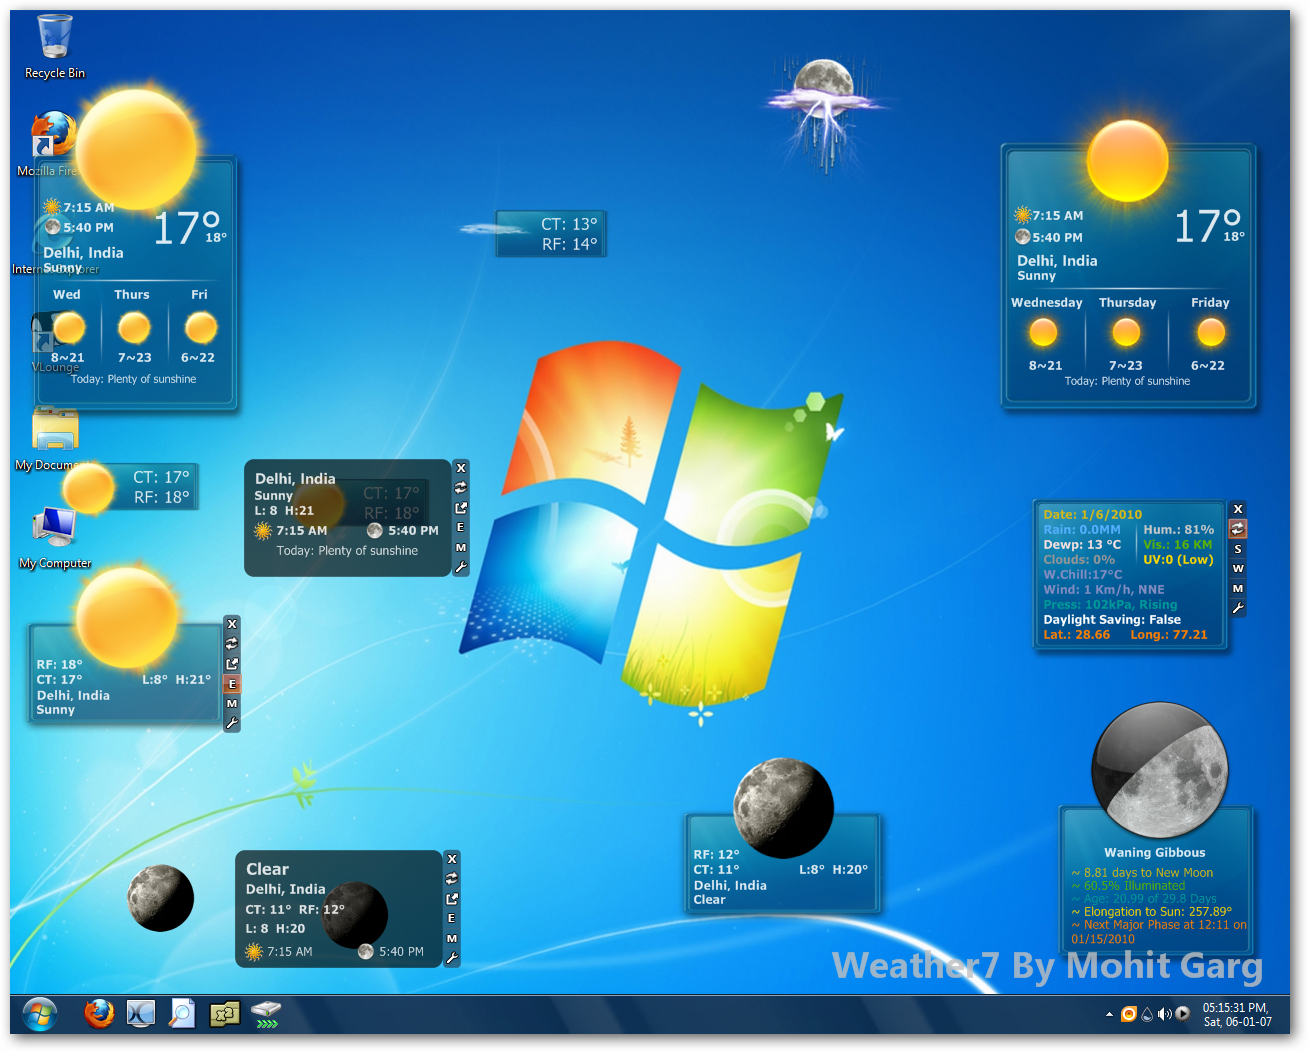The image size is (1308, 1052).
Task: Click 'Daylight Saving: False' line
Action: (x=1112, y=620)
